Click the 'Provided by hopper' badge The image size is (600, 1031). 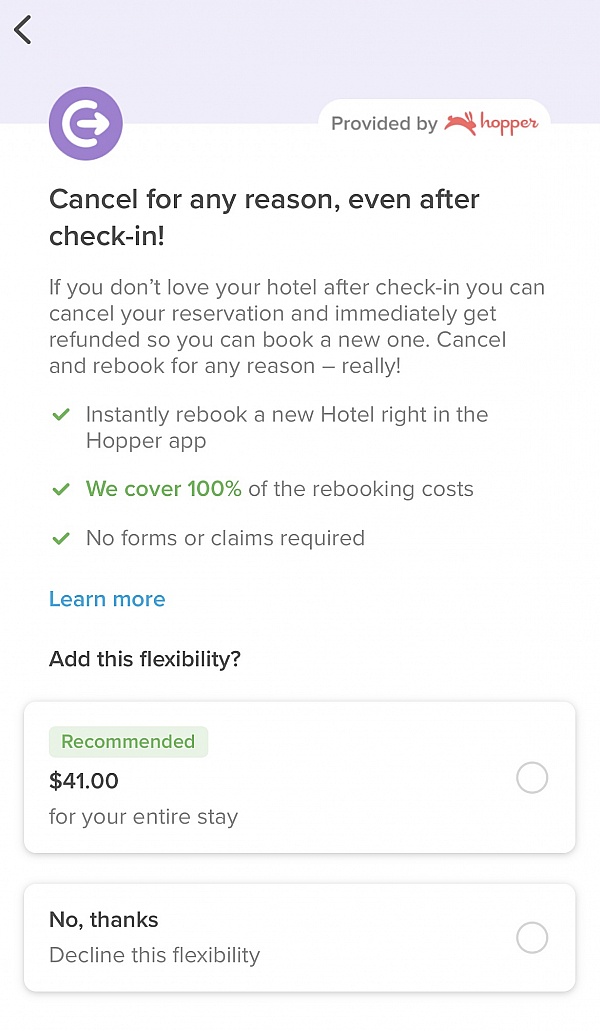coord(433,123)
